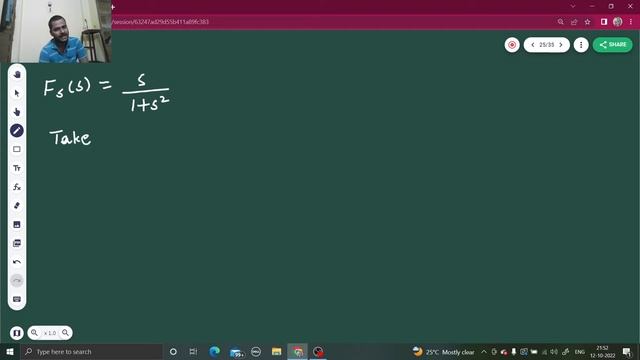Click the green SHARE button
640x360 pixels.
(x=612, y=45)
